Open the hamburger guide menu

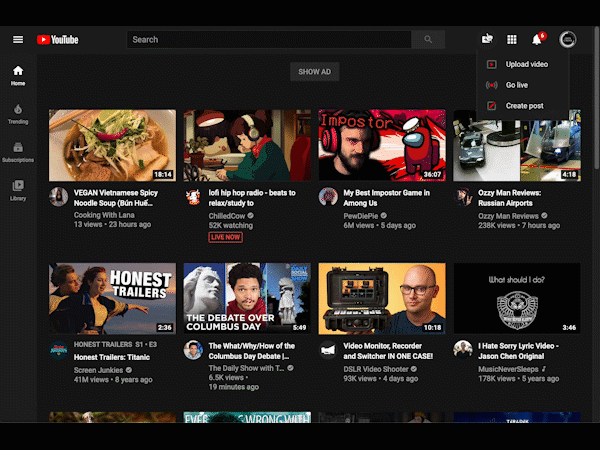pos(18,40)
